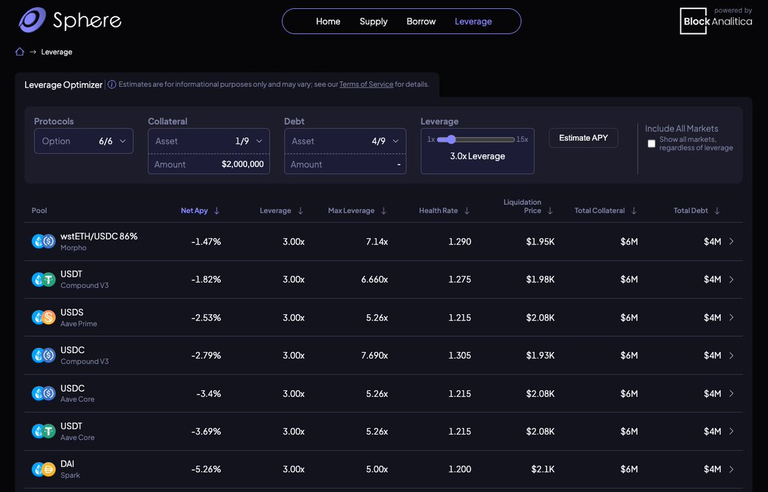Expand the DAI Spark row chevron
Image resolution: width=768 pixels, height=492 pixels.
(731, 469)
